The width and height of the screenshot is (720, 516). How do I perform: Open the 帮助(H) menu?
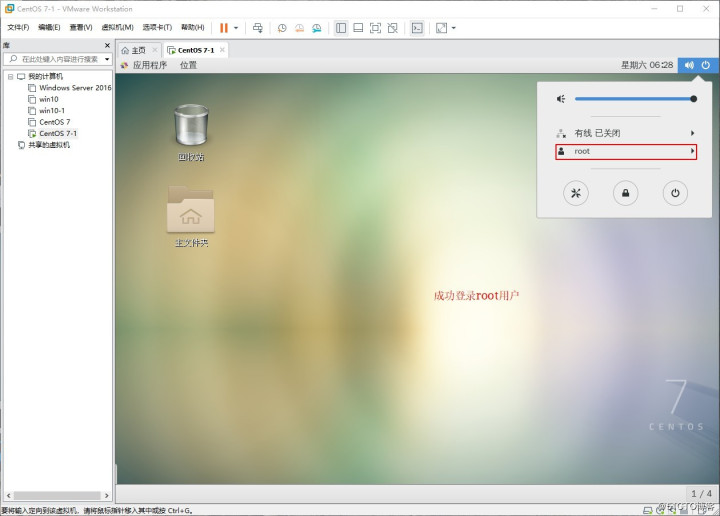(192, 28)
